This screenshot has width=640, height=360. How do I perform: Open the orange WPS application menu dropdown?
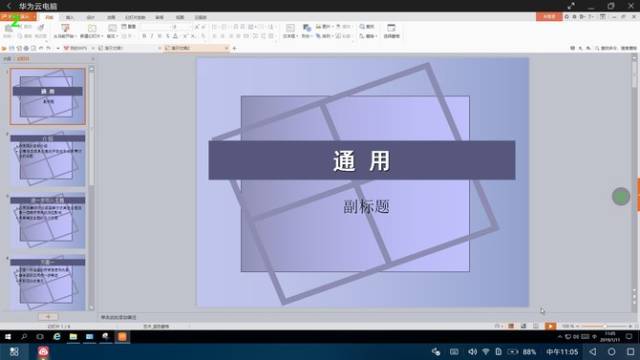click(x=18, y=17)
